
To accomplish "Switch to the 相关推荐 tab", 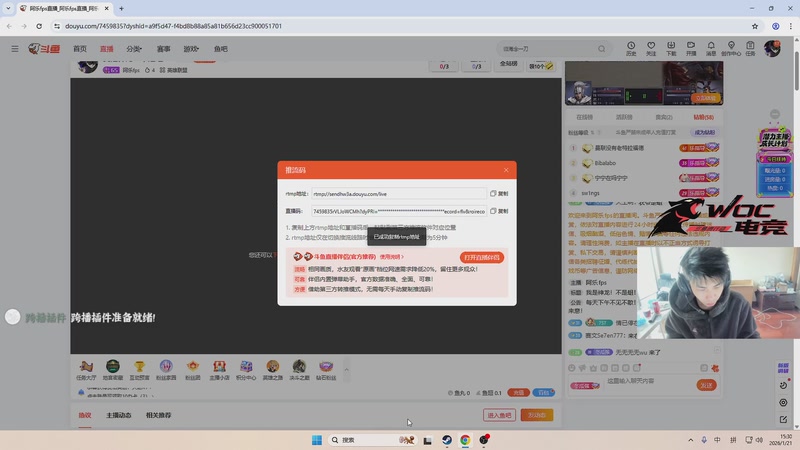I will click(159, 415).
